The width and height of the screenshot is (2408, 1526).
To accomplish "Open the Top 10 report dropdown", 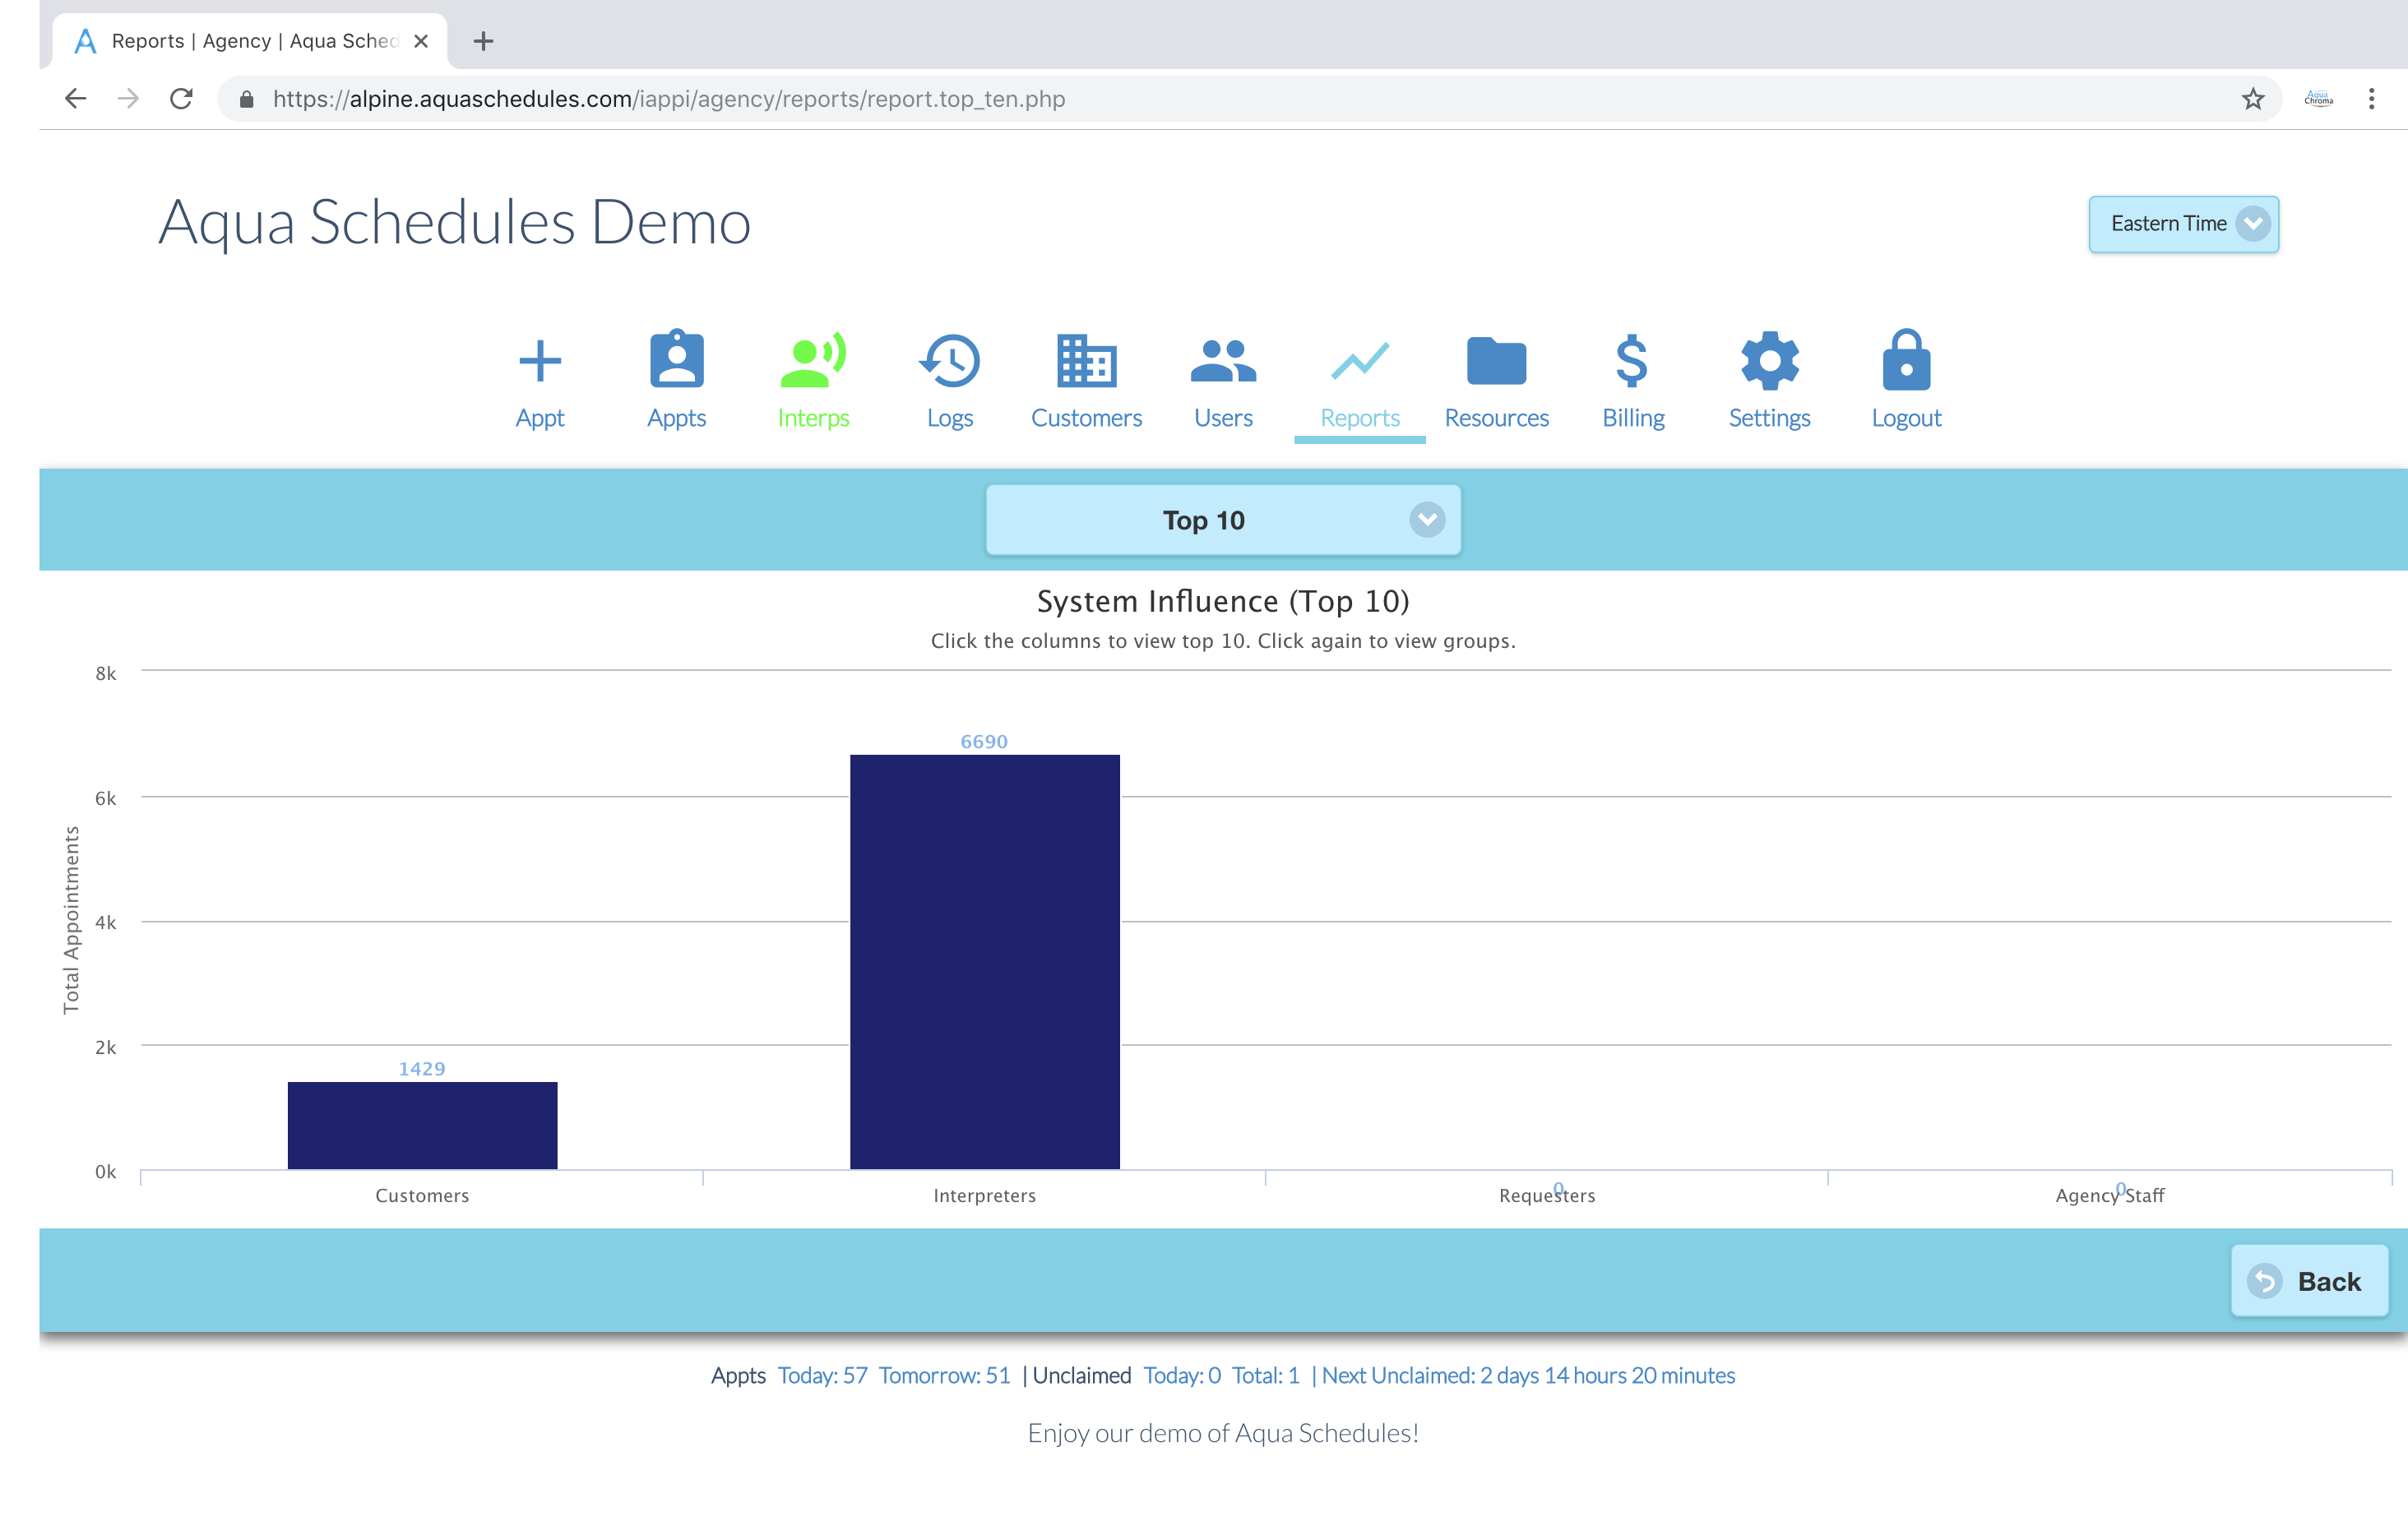I will (x=1223, y=520).
